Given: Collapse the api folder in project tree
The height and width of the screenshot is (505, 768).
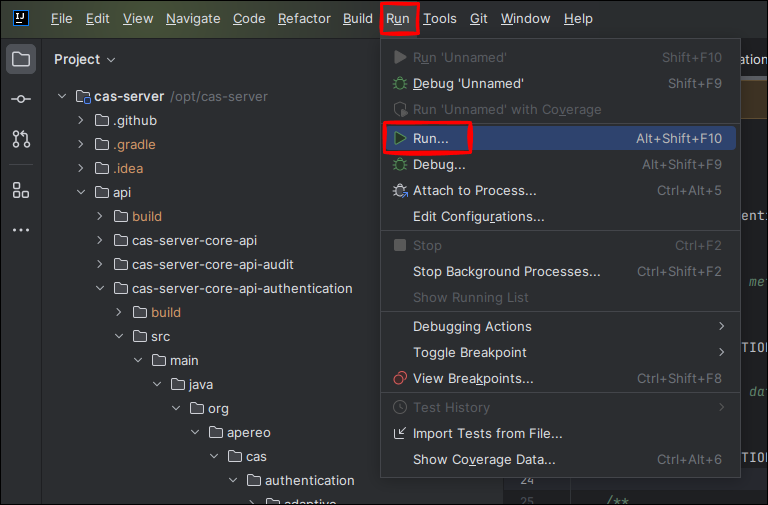Looking at the screenshot, I should [x=81, y=193].
